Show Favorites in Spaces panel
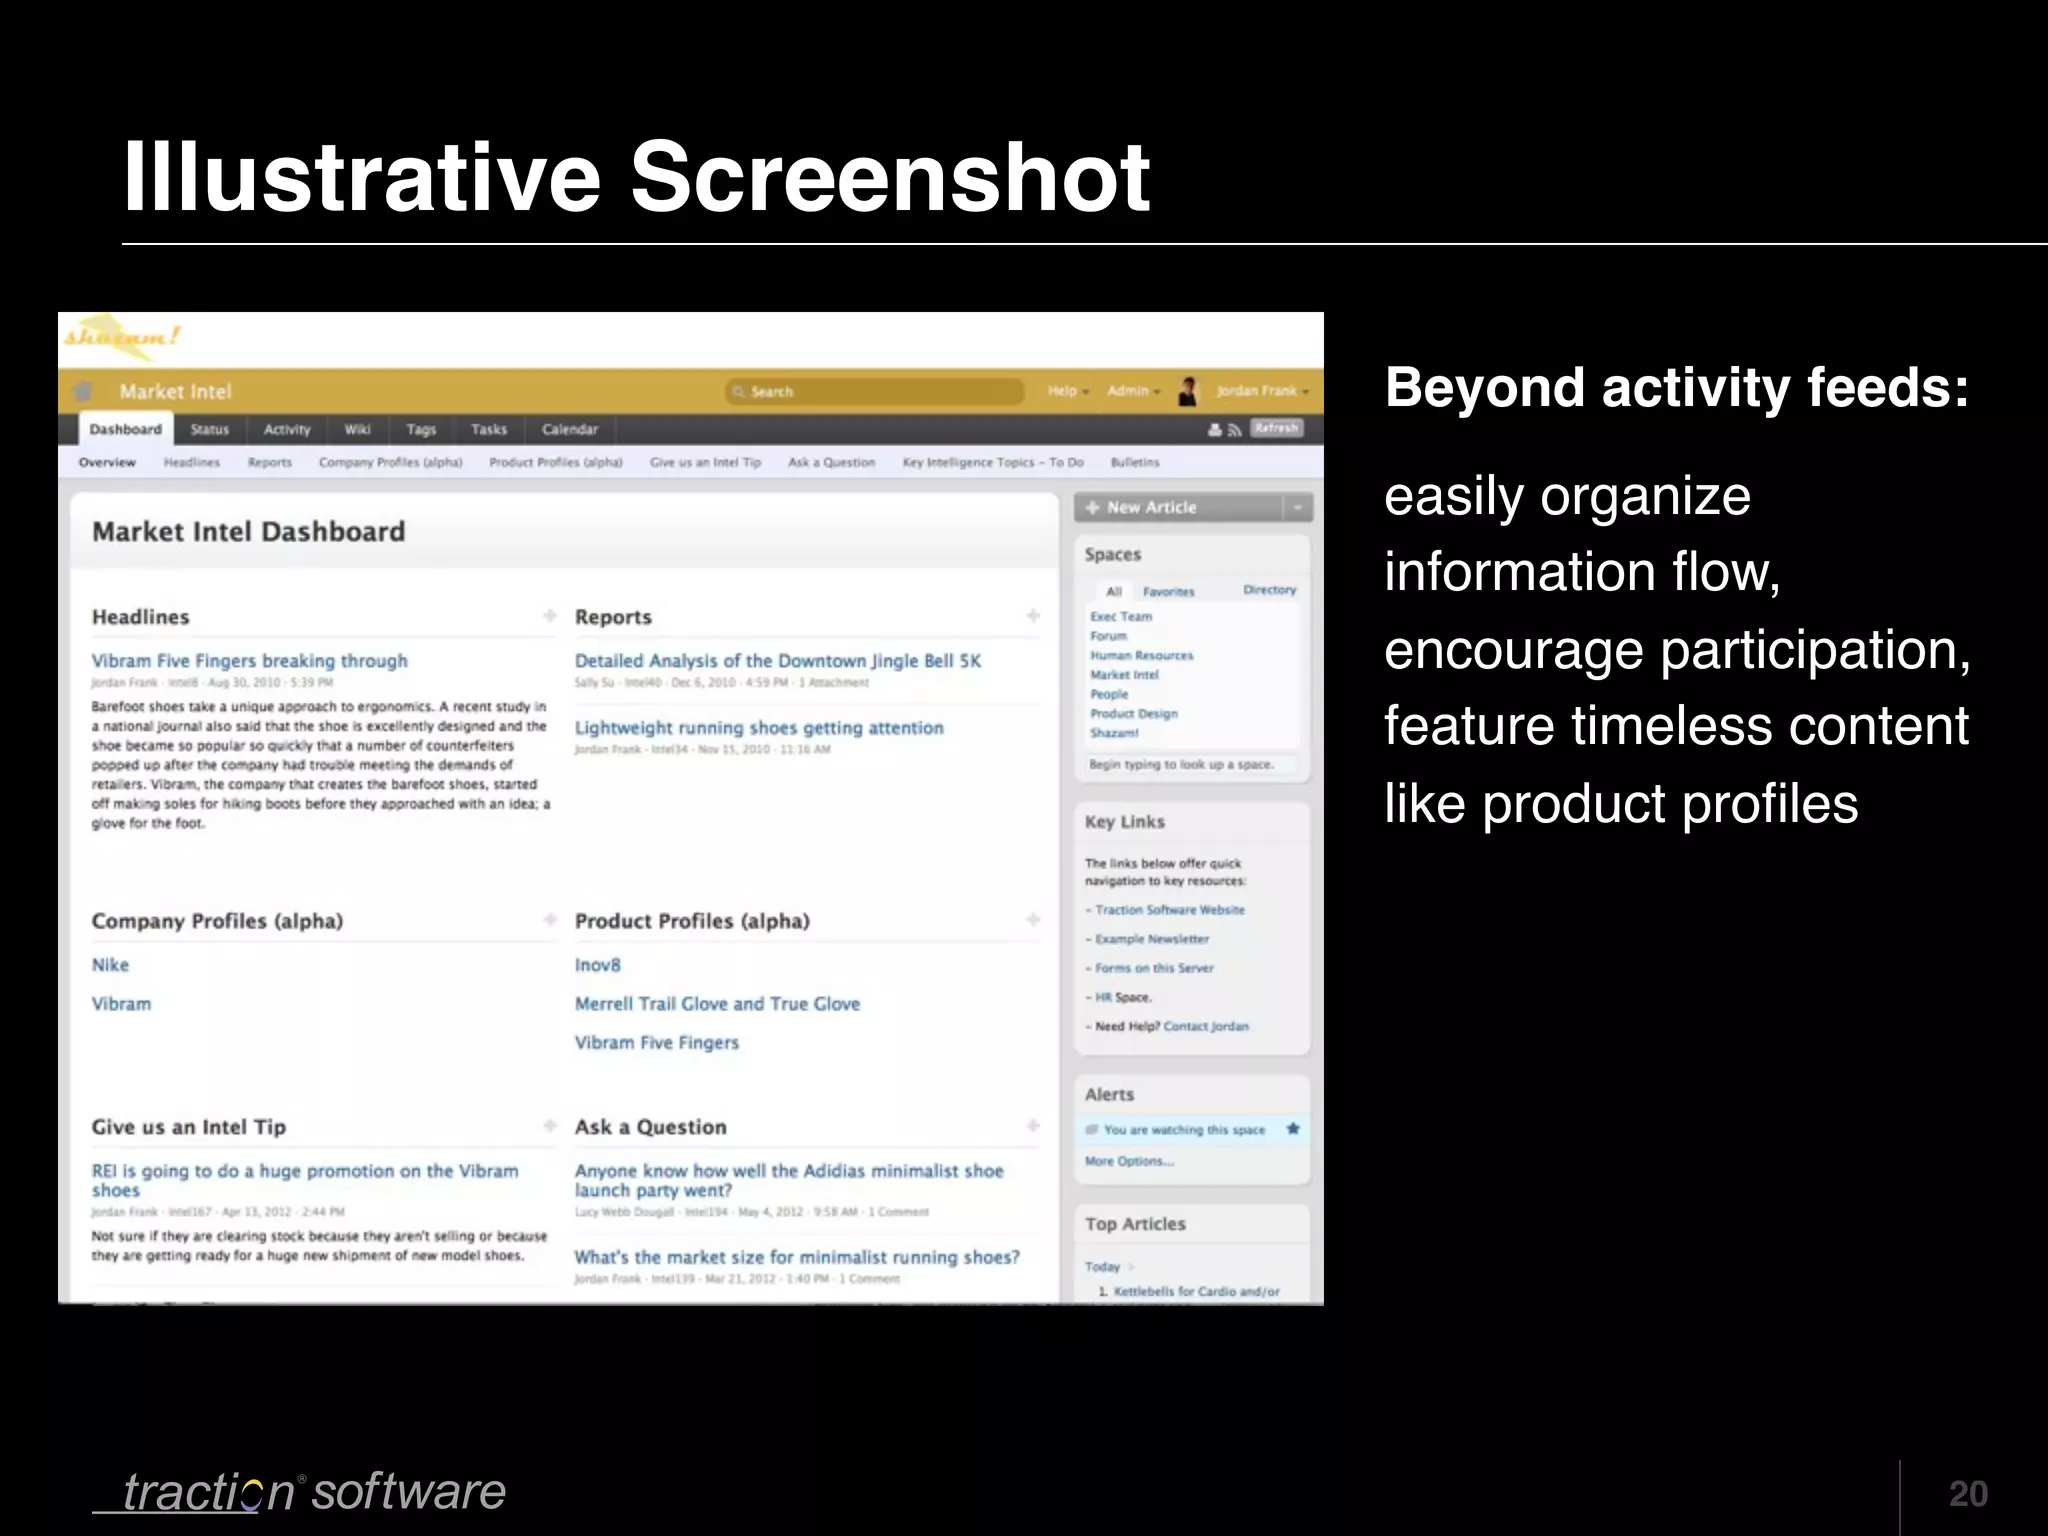The width and height of the screenshot is (2048, 1536). point(1169,591)
